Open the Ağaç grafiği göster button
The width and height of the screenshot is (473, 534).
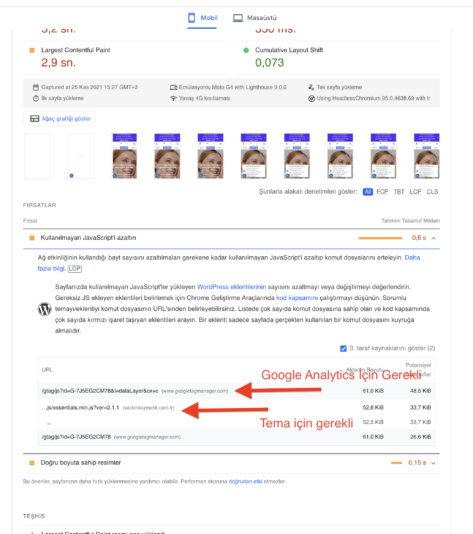59,119
